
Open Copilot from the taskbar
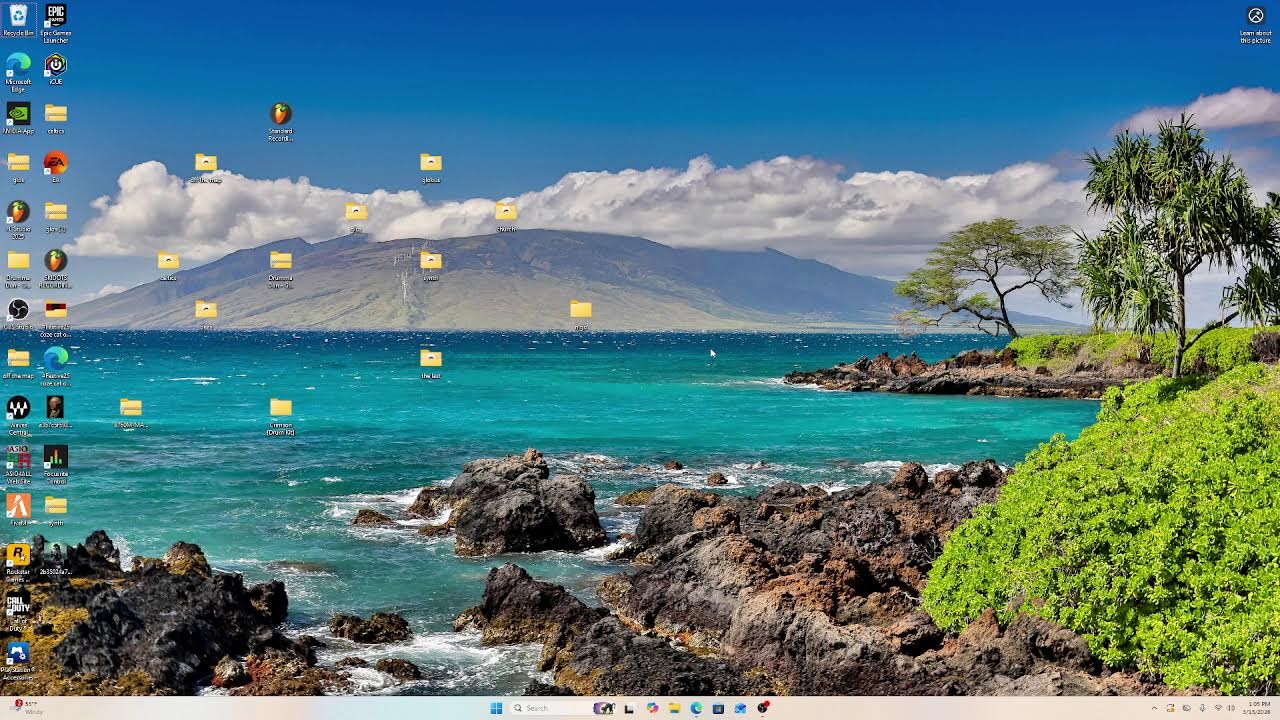point(652,708)
